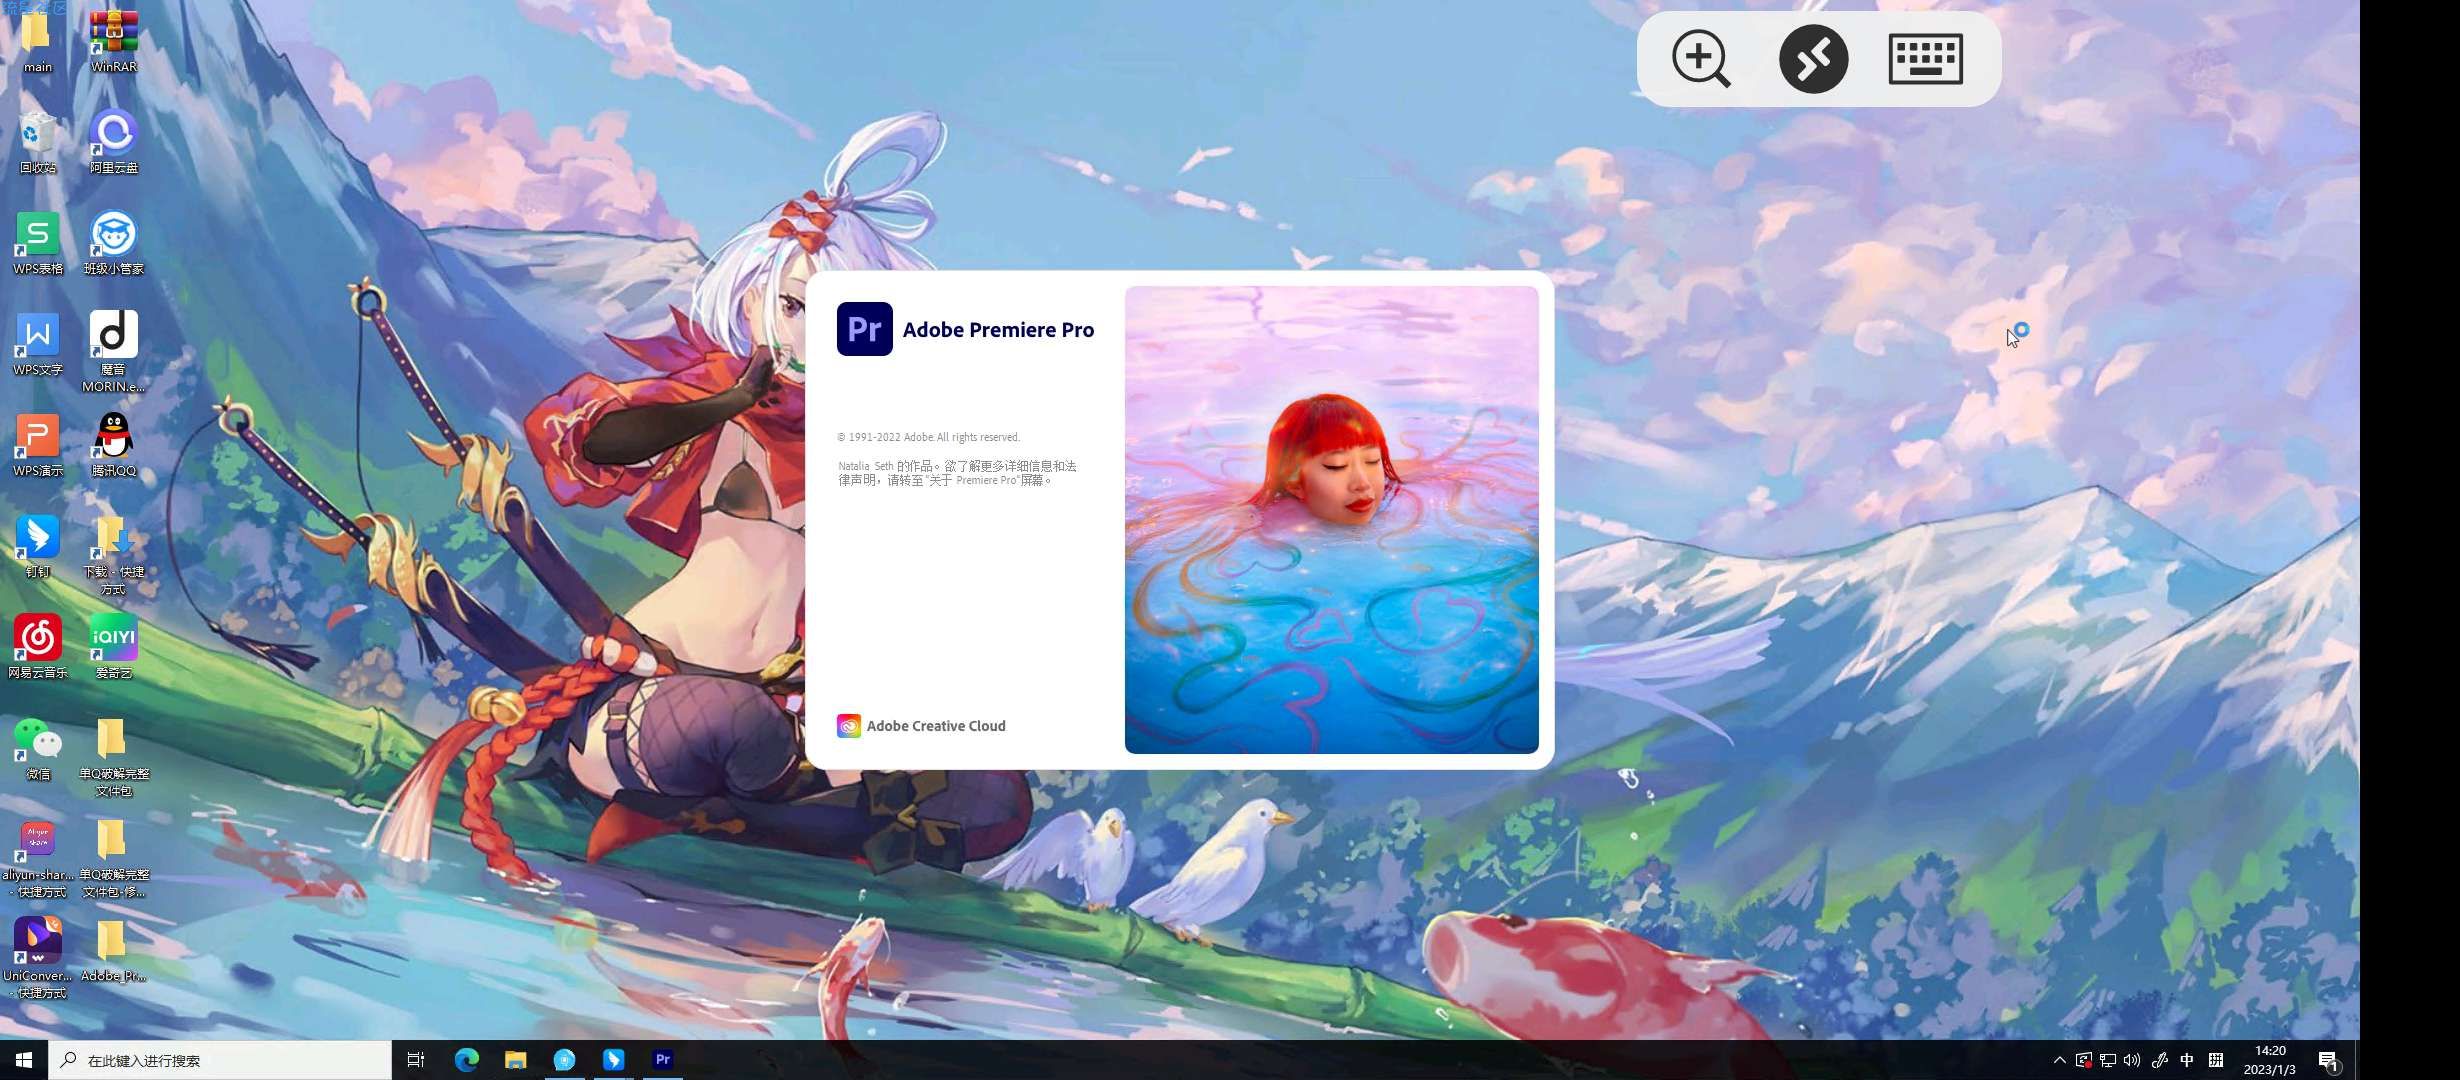Show the on-screen keyboard from remote toolbar
The image size is (2460, 1080).
[1925, 59]
